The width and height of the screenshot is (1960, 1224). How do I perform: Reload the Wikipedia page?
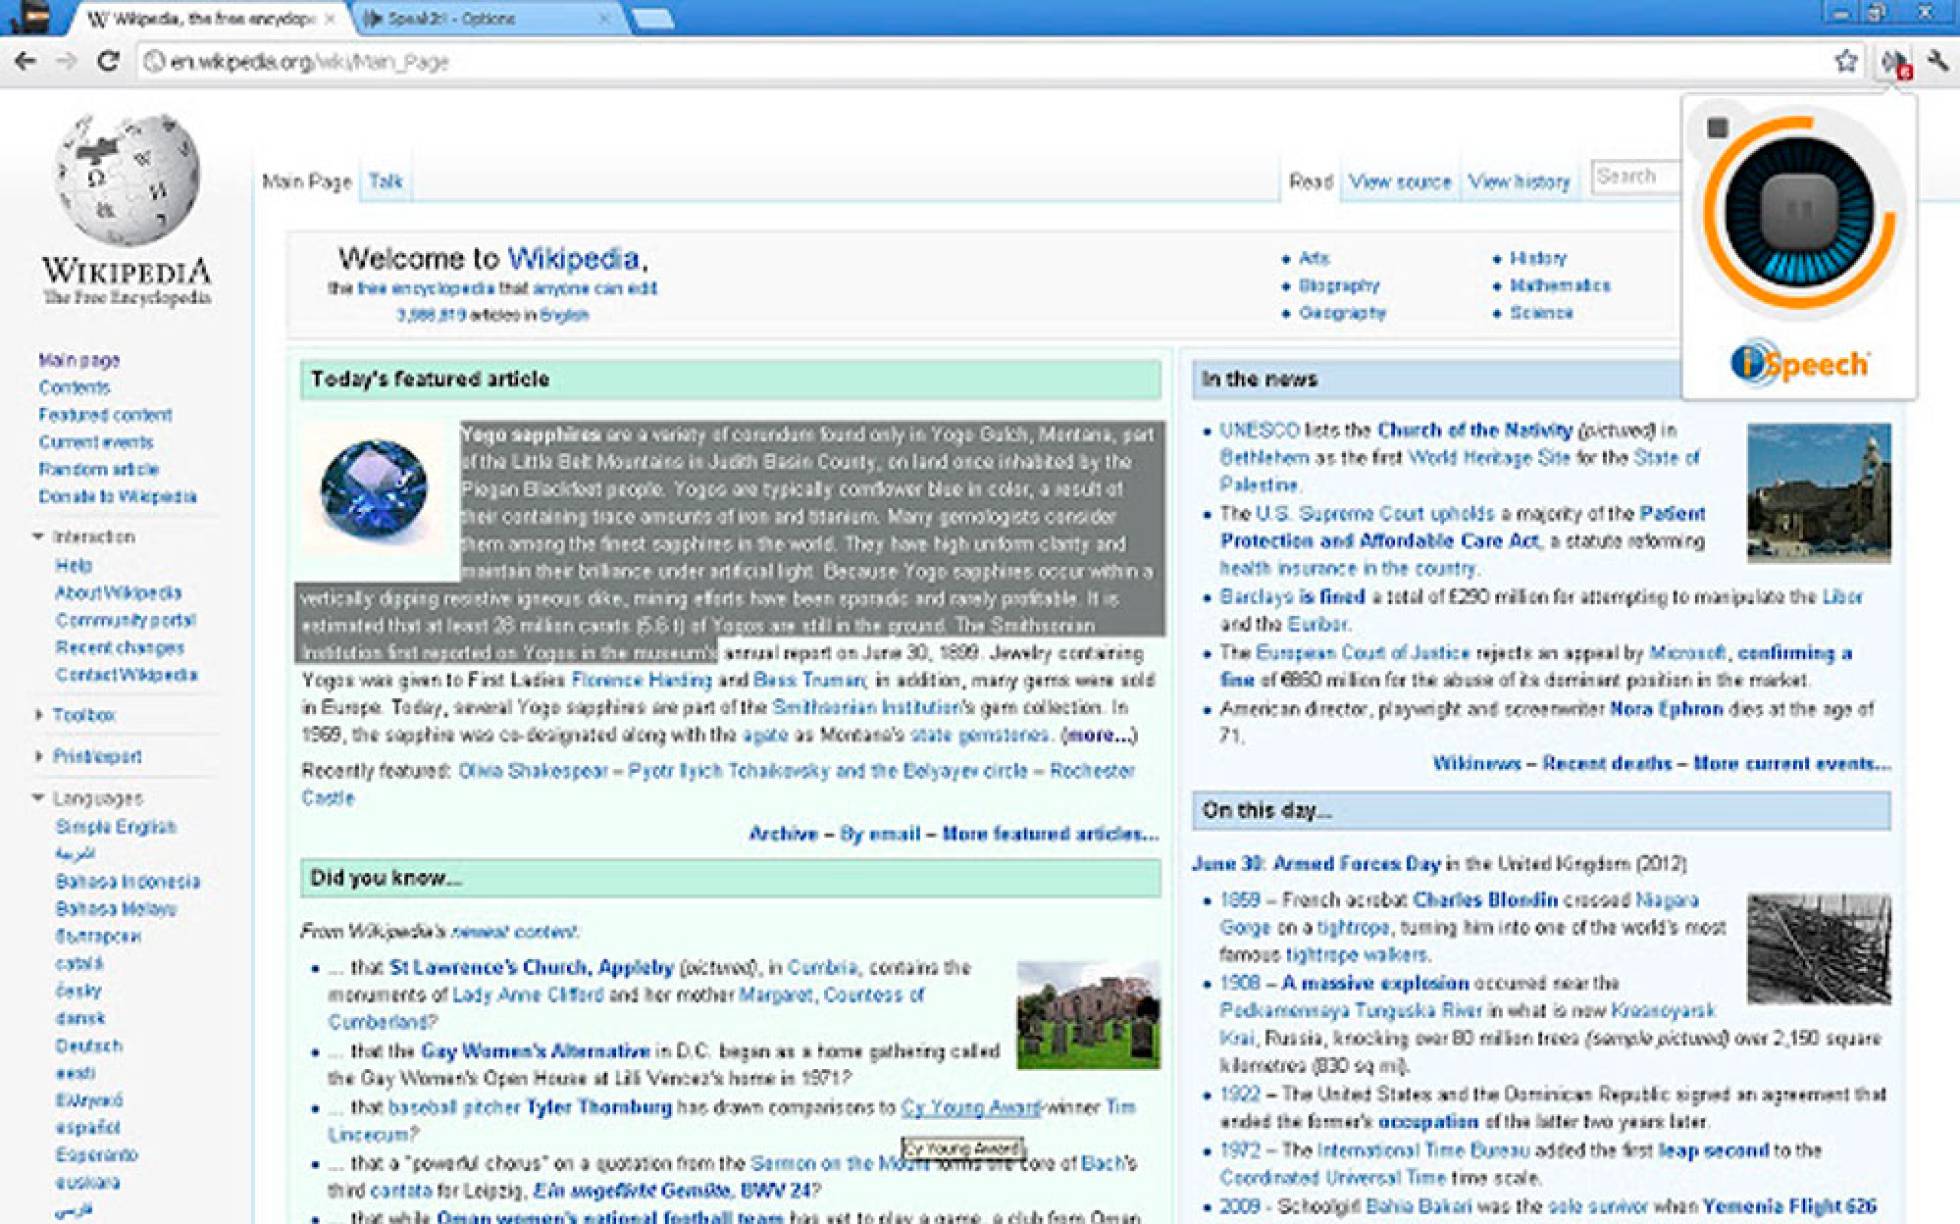108,61
